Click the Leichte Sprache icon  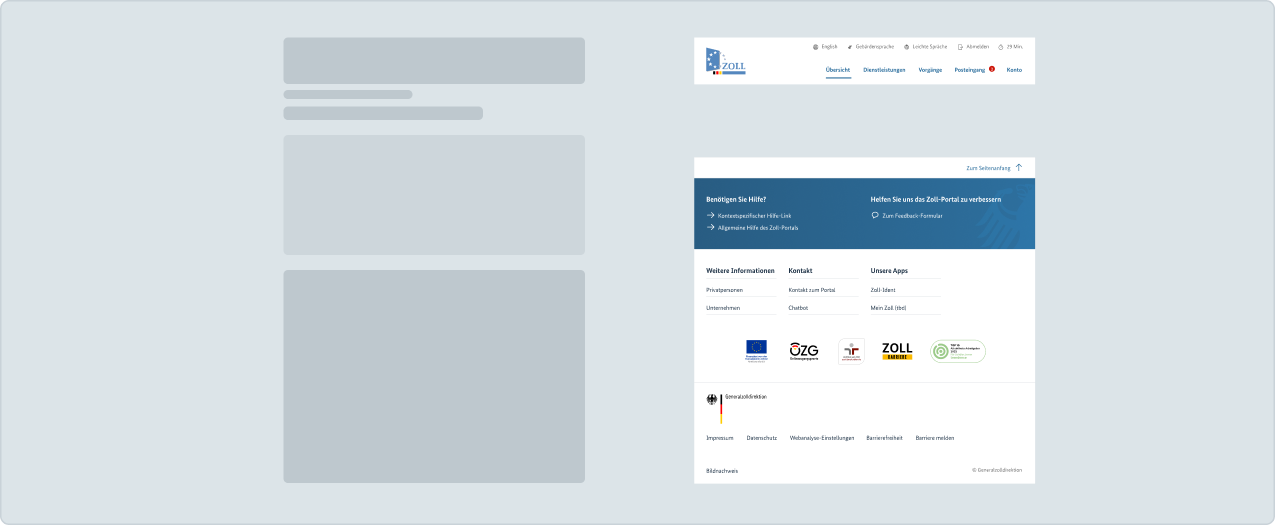(907, 47)
